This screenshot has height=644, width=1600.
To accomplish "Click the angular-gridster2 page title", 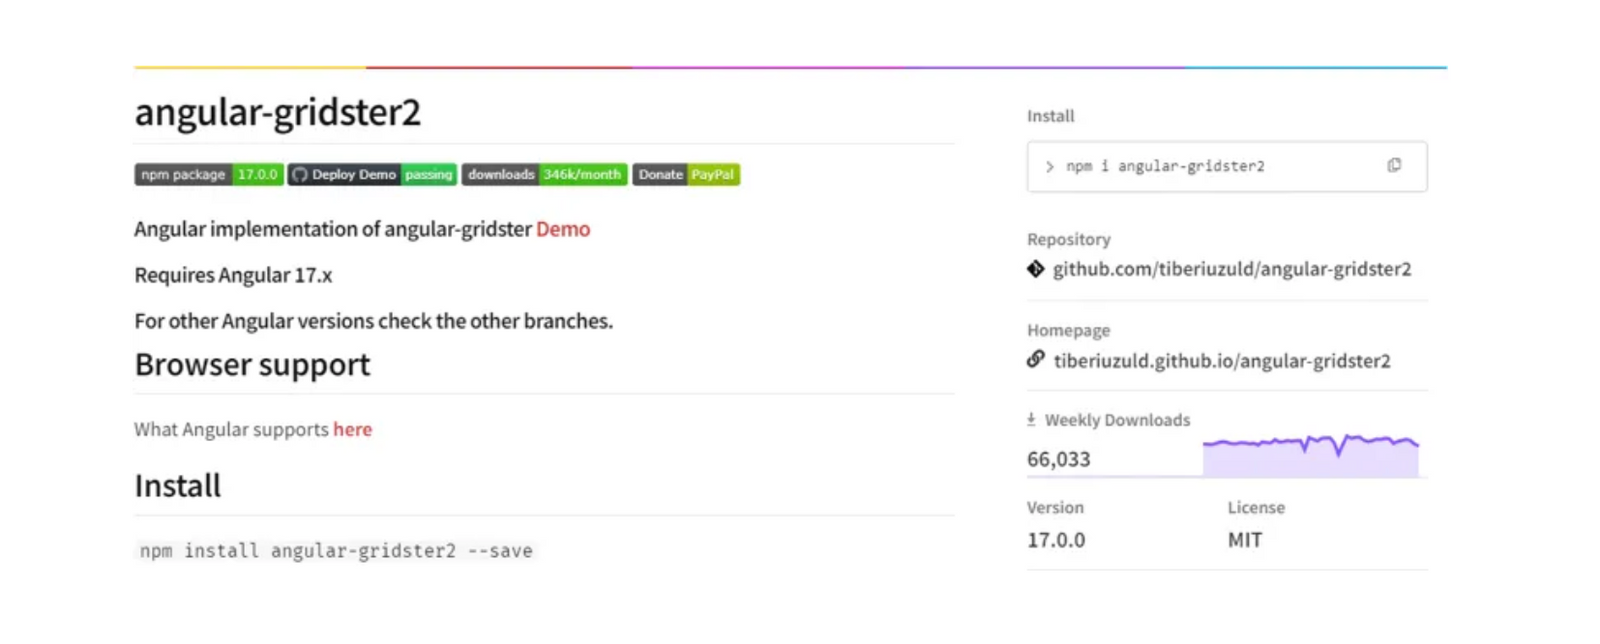I will (277, 113).
